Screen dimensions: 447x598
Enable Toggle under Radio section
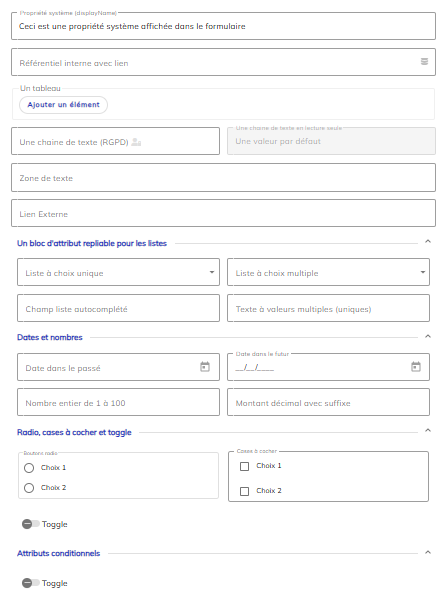tap(31, 524)
